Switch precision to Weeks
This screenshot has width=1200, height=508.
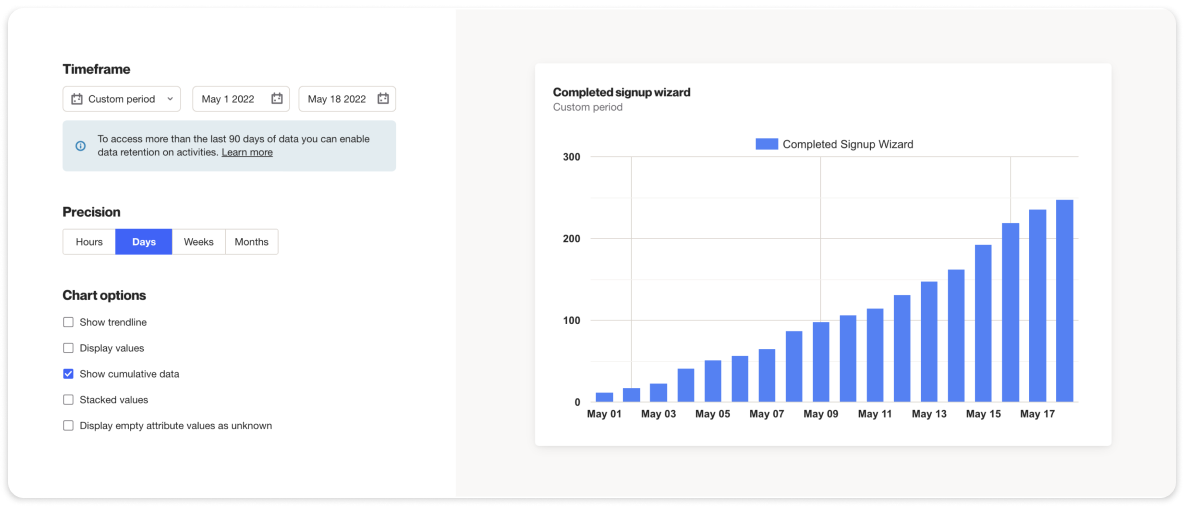(x=198, y=242)
